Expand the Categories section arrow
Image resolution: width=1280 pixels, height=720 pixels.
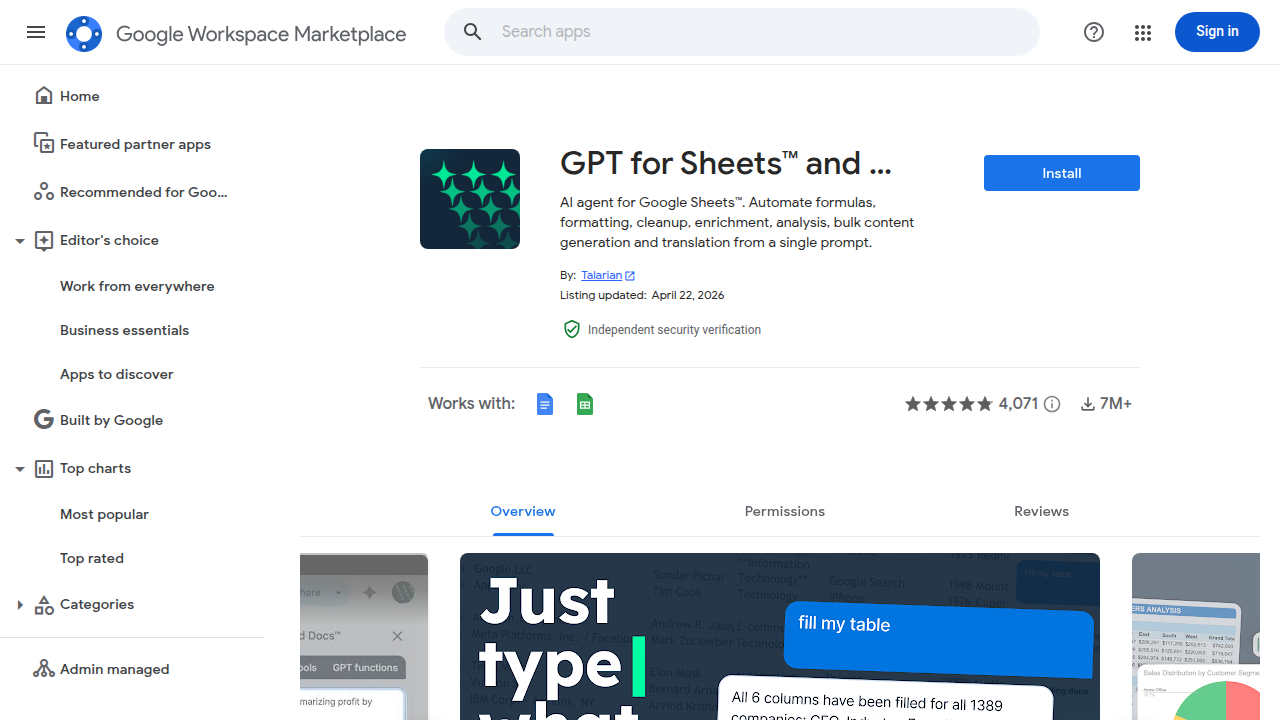pyautogui.click(x=19, y=605)
